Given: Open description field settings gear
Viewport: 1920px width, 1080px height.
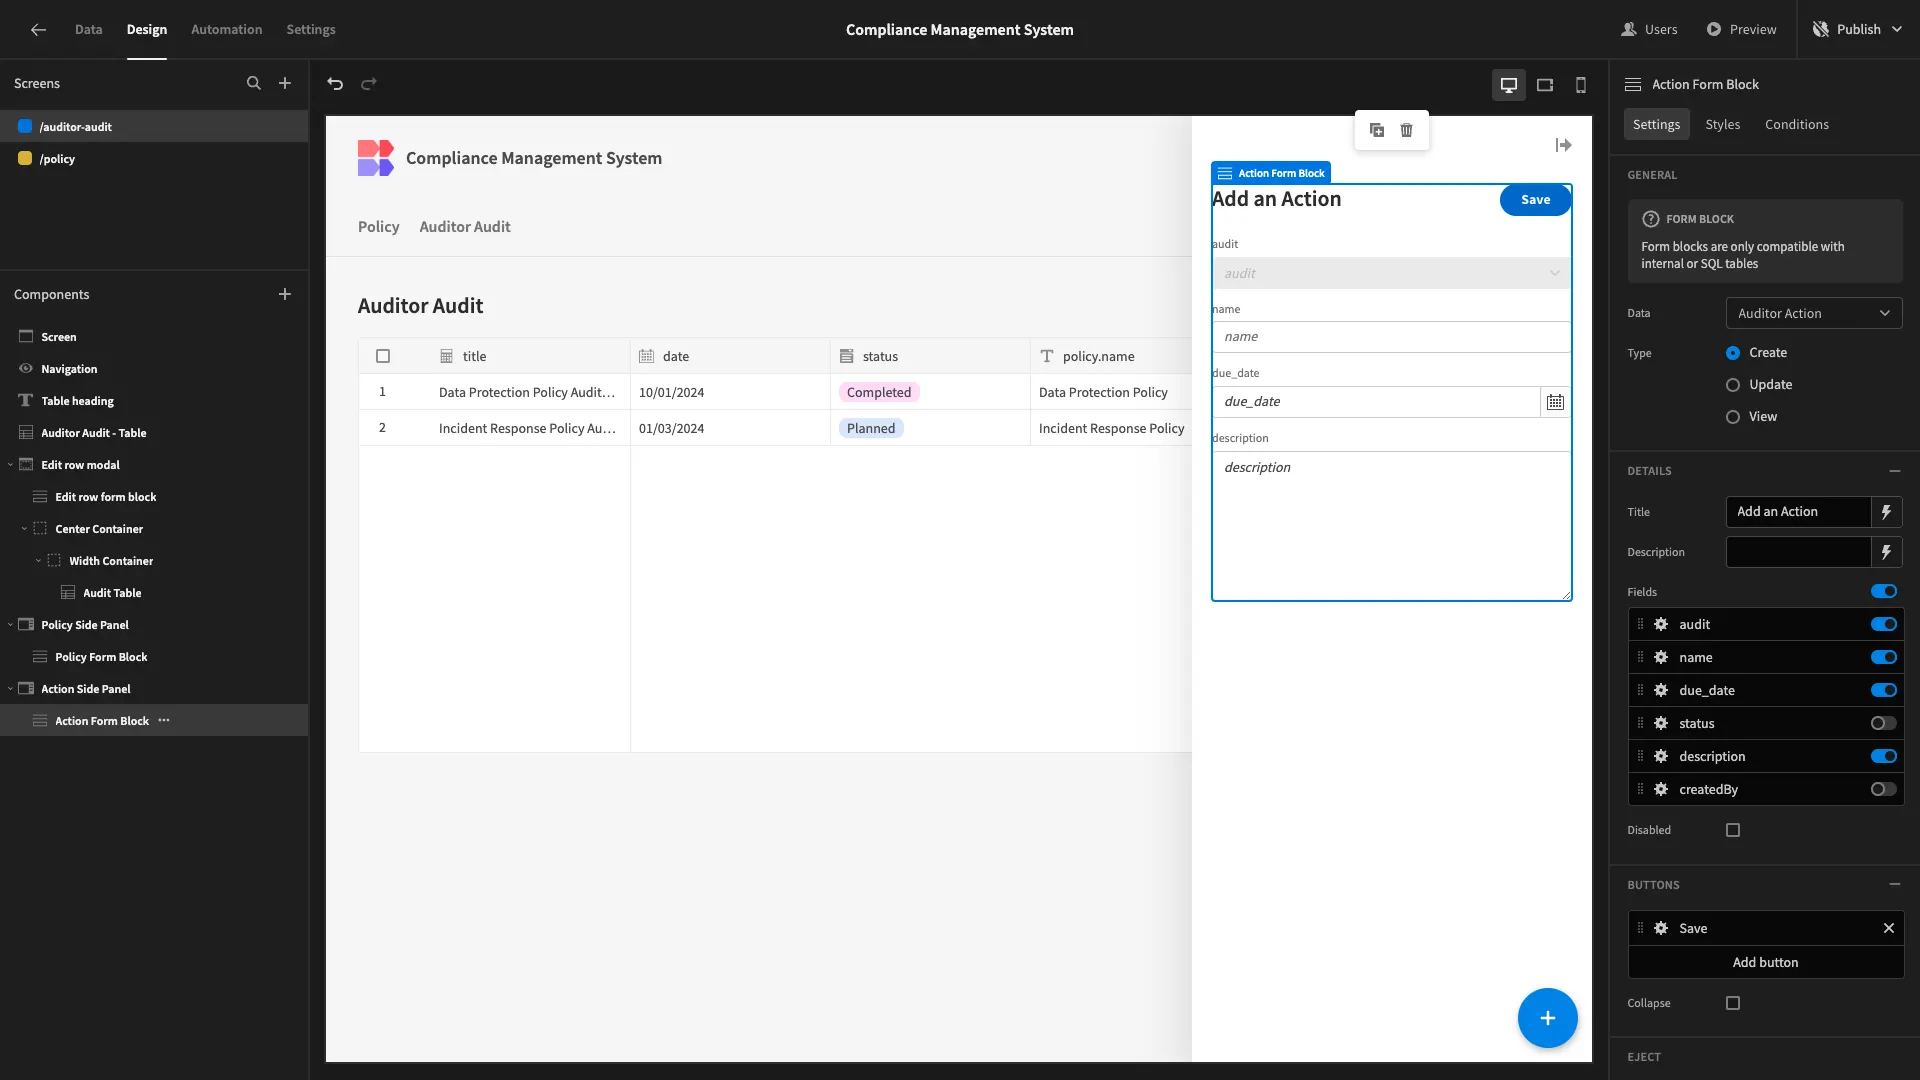Looking at the screenshot, I should tap(1661, 756).
